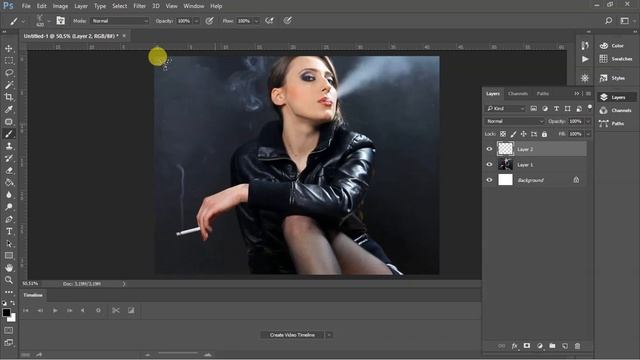The height and width of the screenshot is (360, 640).
Task: Toggle lock image pixels
Action: (513, 134)
